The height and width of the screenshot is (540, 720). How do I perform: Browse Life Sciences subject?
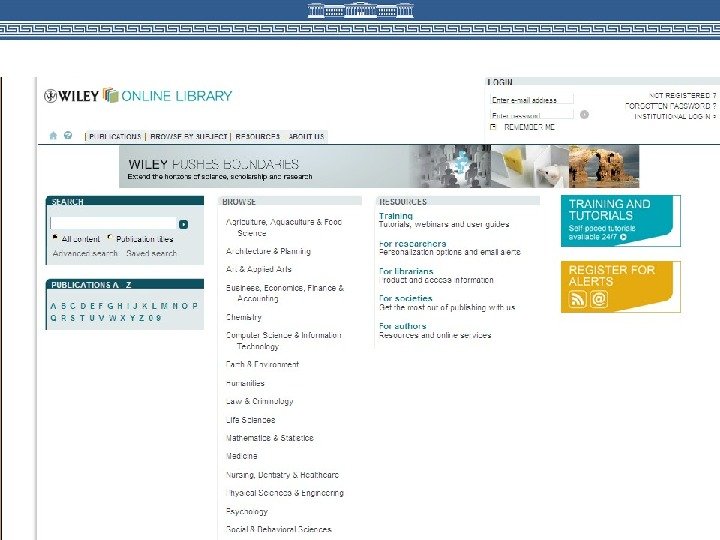(250, 420)
